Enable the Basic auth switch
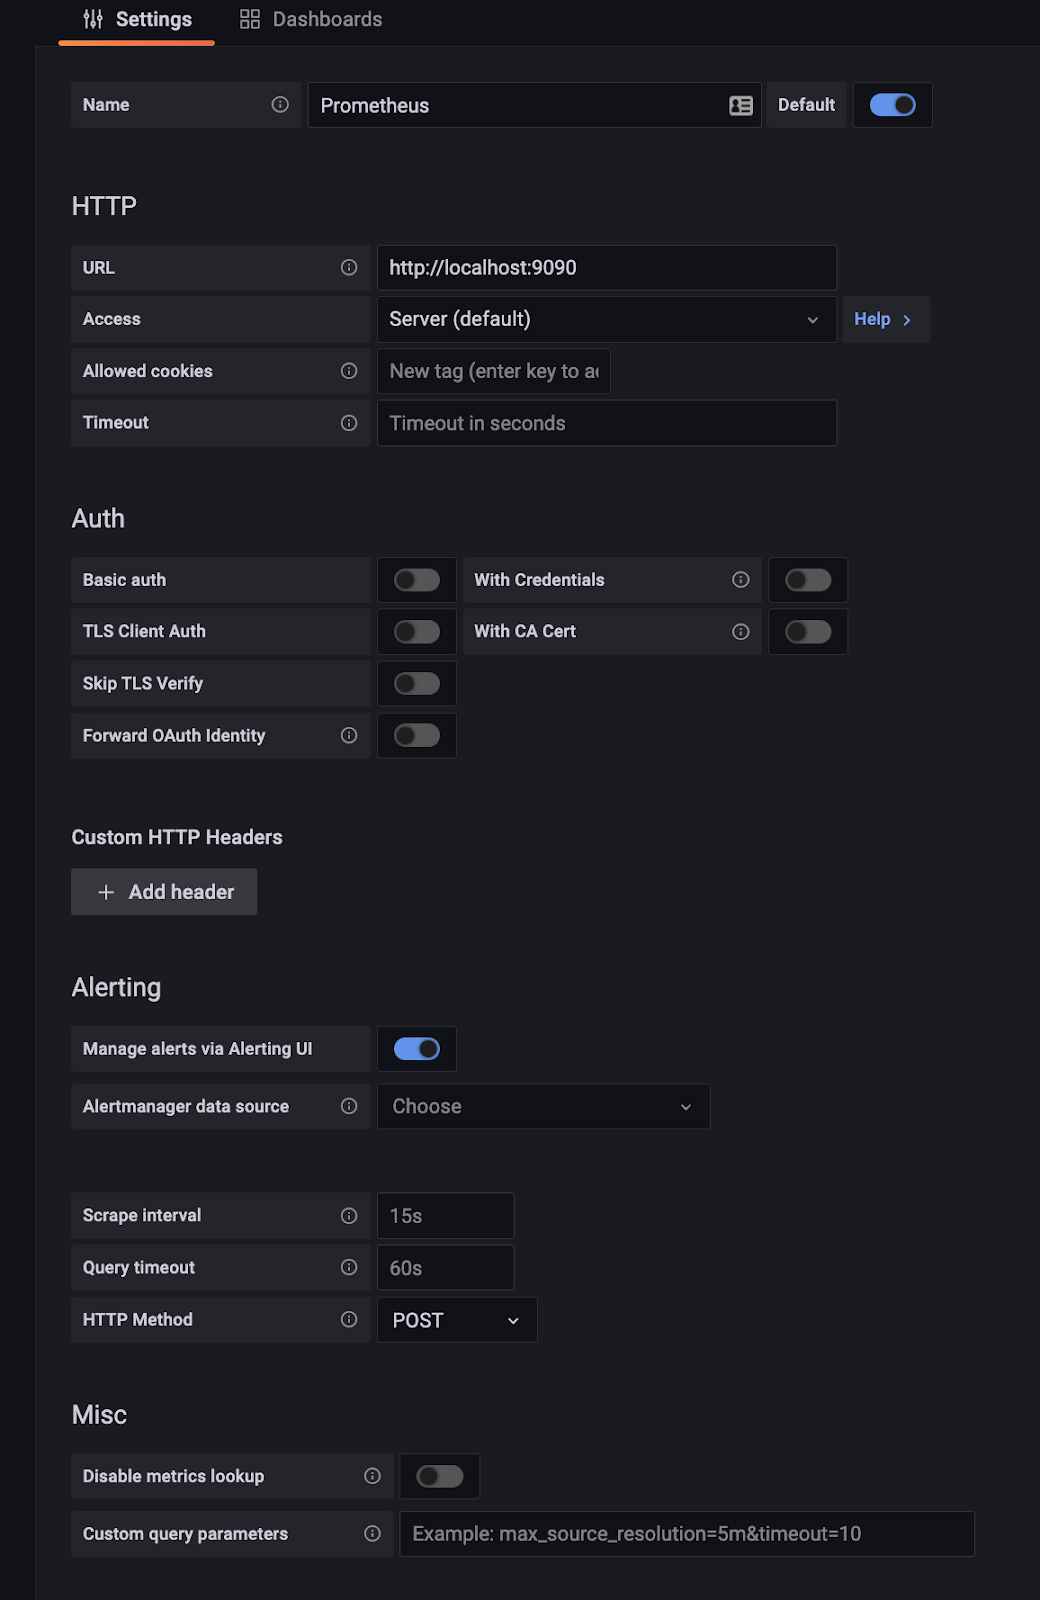The height and width of the screenshot is (1600, 1040). click(417, 580)
